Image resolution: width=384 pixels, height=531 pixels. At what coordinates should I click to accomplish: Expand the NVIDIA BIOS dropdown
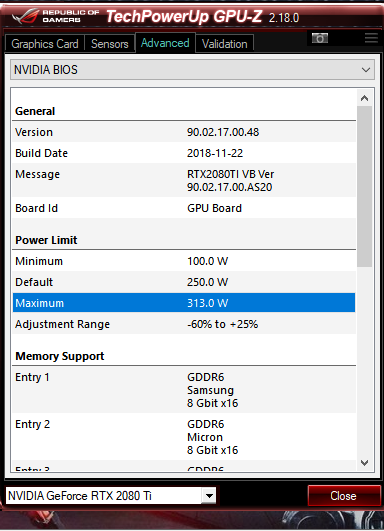click(x=192, y=70)
